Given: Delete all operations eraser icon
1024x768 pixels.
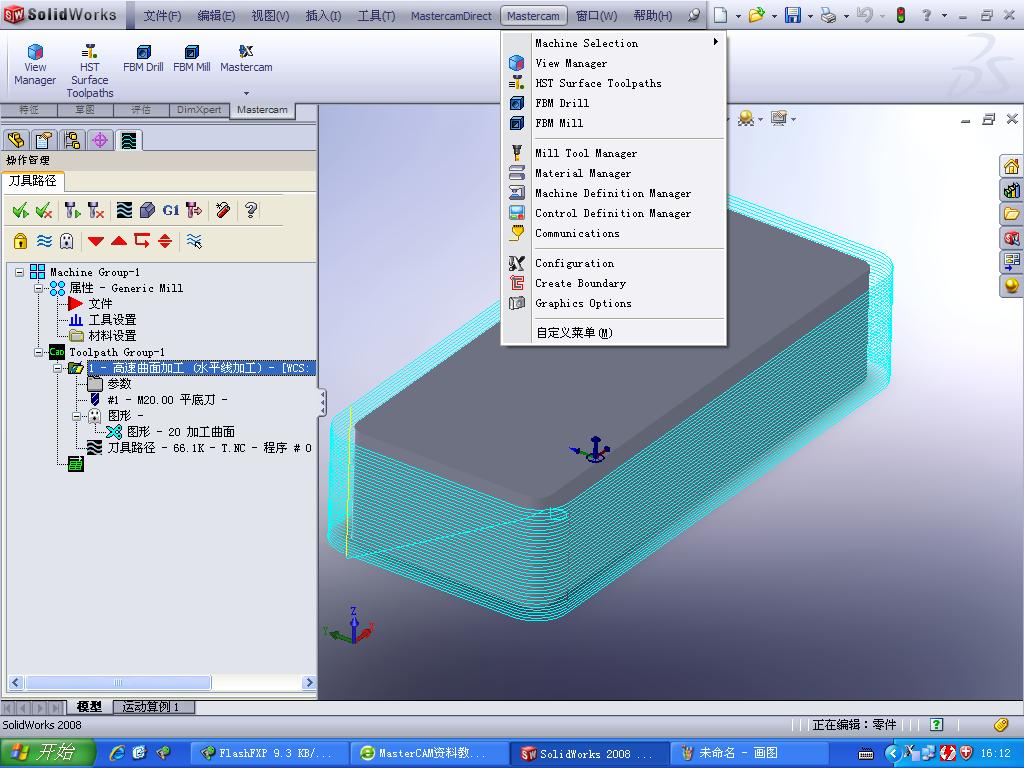Looking at the screenshot, I should click(223, 210).
